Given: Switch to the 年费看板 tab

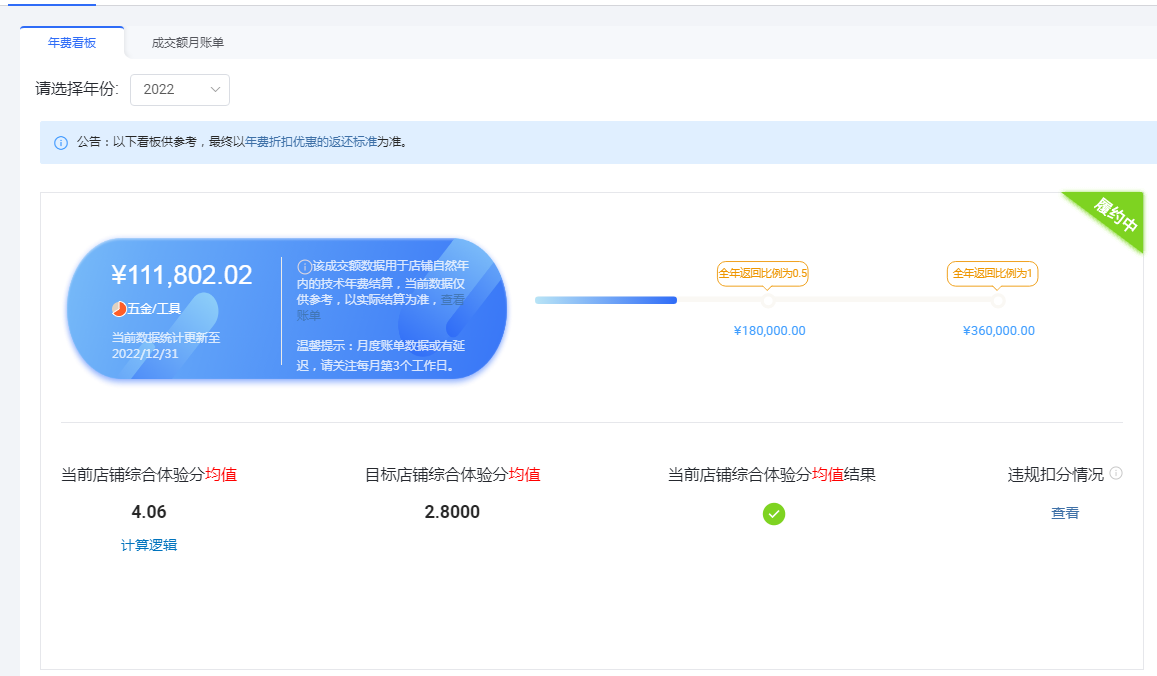Looking at the screenshot, I should click(x=72, y=43).
